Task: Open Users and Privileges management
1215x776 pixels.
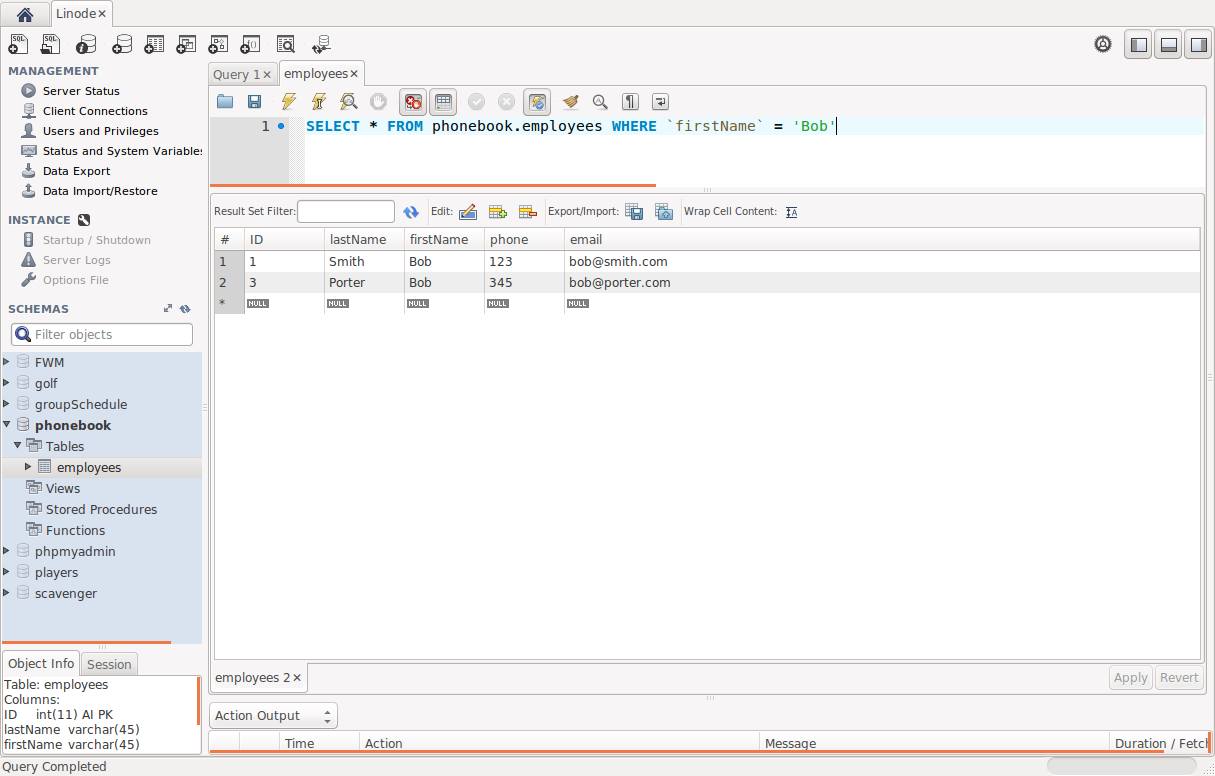Action: pos(100,131)
